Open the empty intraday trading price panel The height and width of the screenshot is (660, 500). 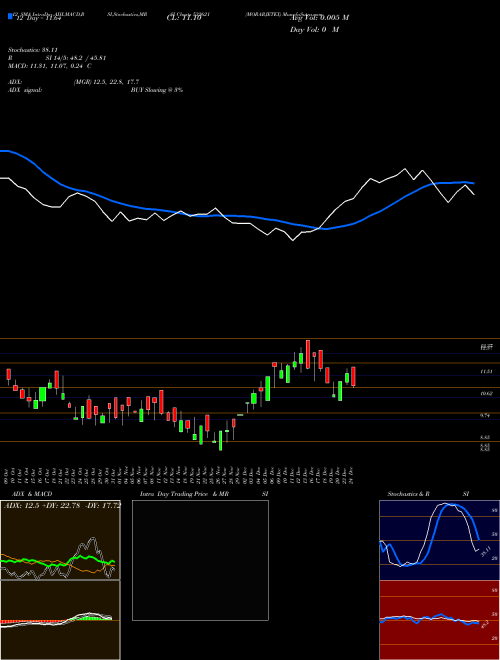pyautogui.click(x=200, y=560)
